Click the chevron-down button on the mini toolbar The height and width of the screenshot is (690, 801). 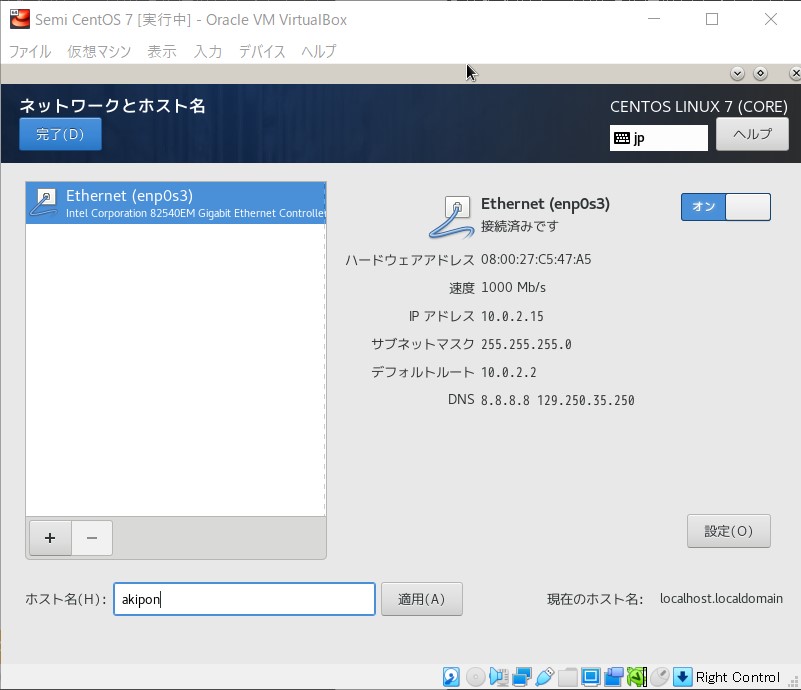pos(737,74)
